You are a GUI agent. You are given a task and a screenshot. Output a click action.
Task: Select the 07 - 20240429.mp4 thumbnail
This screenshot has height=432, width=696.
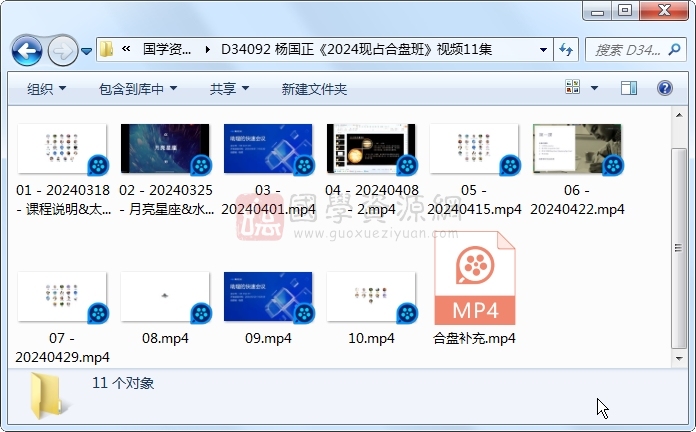pos(62,297)
